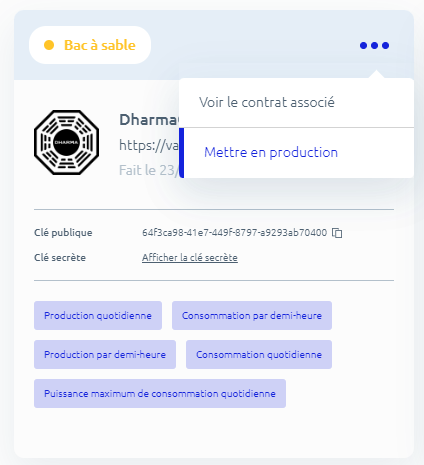
Task: Select 'Puissance maximum de consommation quotidienne' tag
Action: click(x=160, y=393)
